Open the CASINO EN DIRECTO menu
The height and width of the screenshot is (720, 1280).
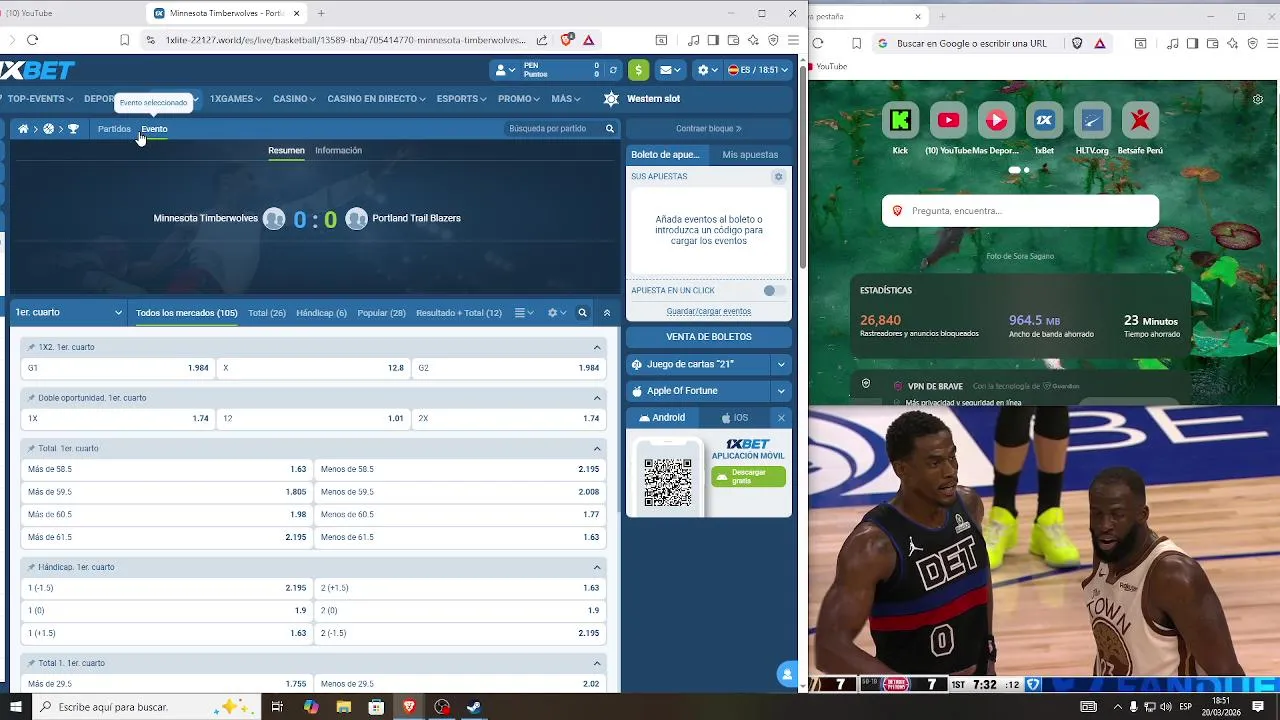click(x=376, y=99)
